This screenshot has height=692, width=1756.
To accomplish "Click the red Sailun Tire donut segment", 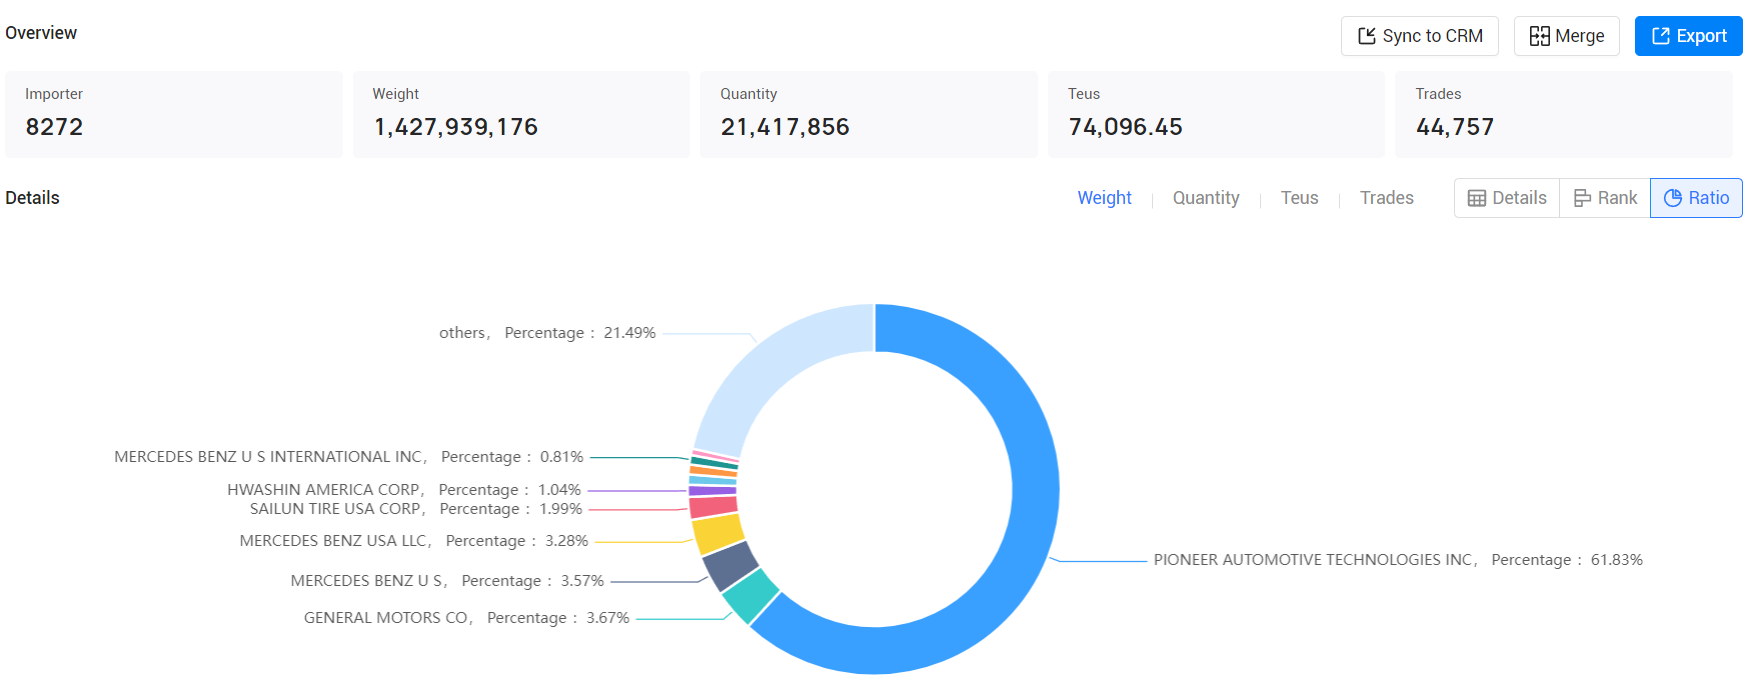I will pos(713,507).
